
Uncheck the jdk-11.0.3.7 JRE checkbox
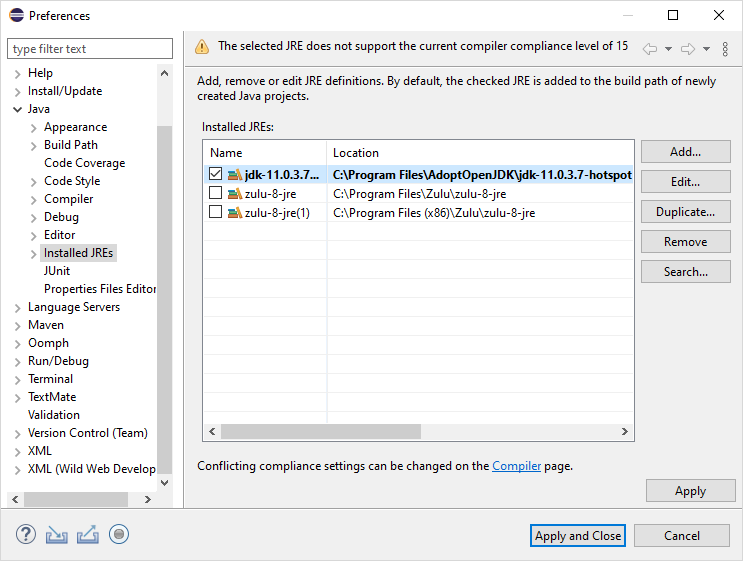pos(215,174)
